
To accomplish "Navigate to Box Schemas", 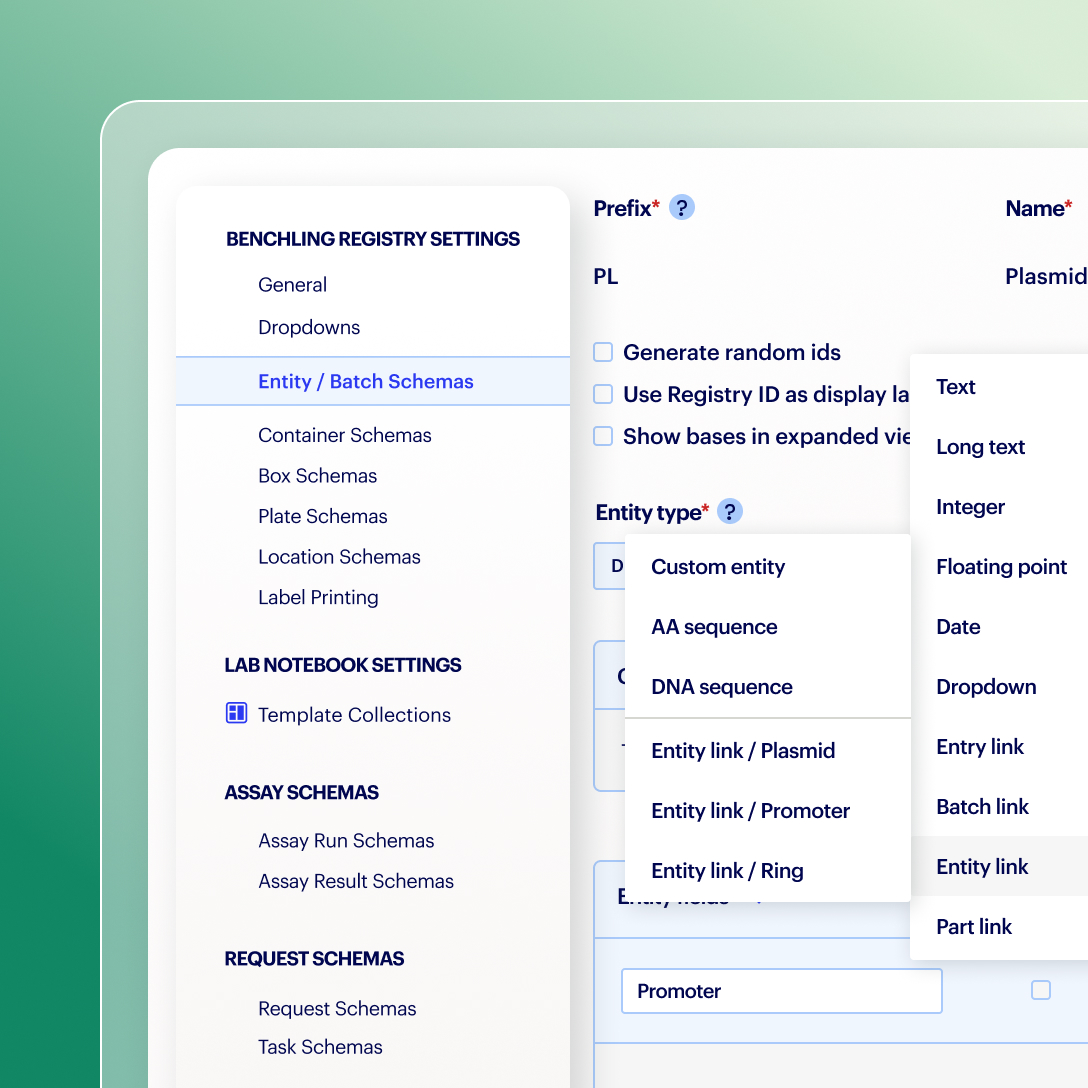I will [317, 476].
